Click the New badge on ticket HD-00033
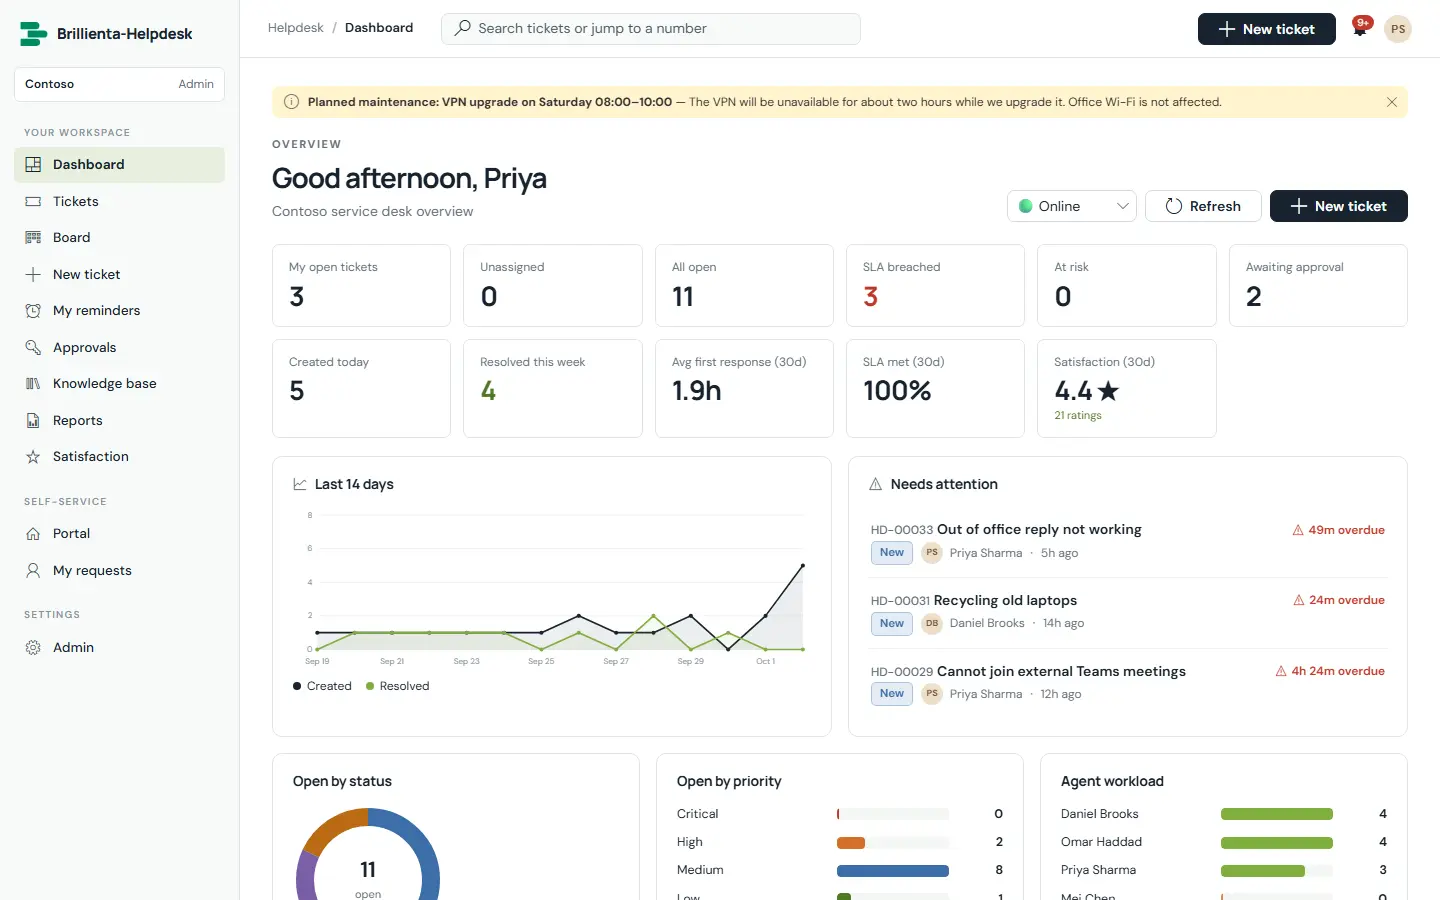This screenshot has width=1440, height=900. tap(892, 553)
